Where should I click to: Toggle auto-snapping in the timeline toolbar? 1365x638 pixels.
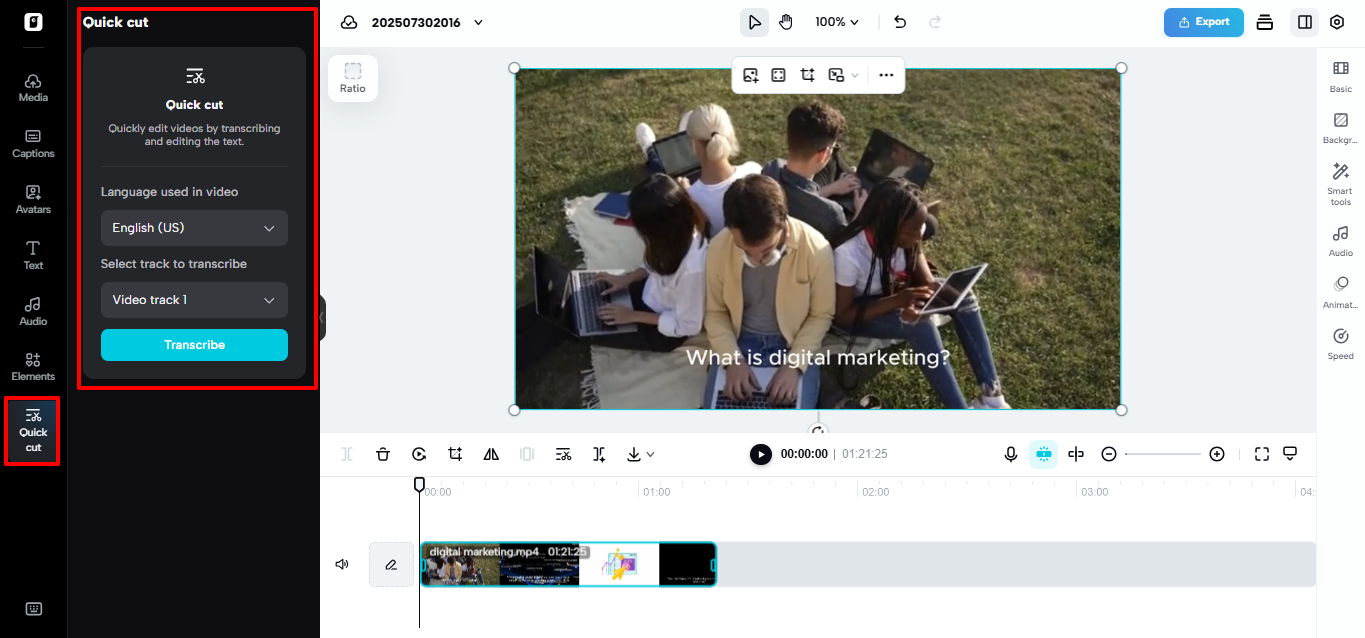[x=1043, y=453]
